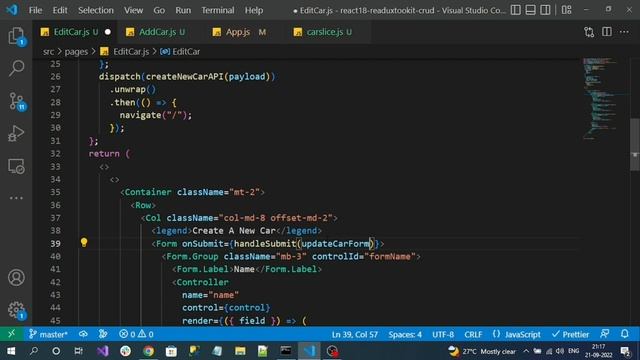Viewport: 640px width, 360px height.
Task: Click the status bar icon right of sync cloud
Action: [103, 334]
